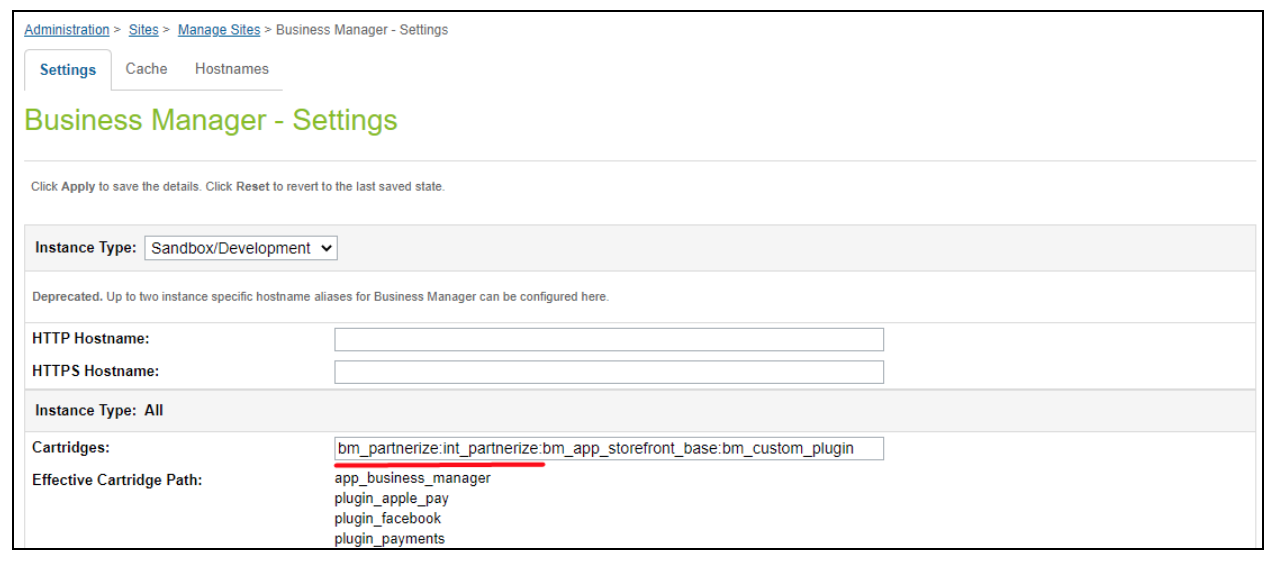Click the Administration breadcrumb link
The height and width of the screenshot is (562, 1272).
click(x=66, y=30)
